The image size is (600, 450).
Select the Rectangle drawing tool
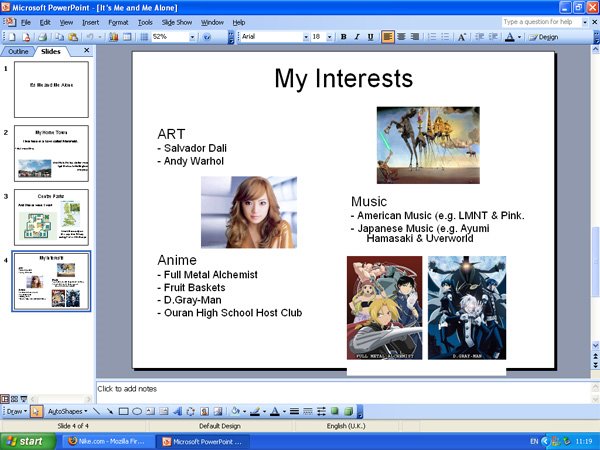[123, 411]
